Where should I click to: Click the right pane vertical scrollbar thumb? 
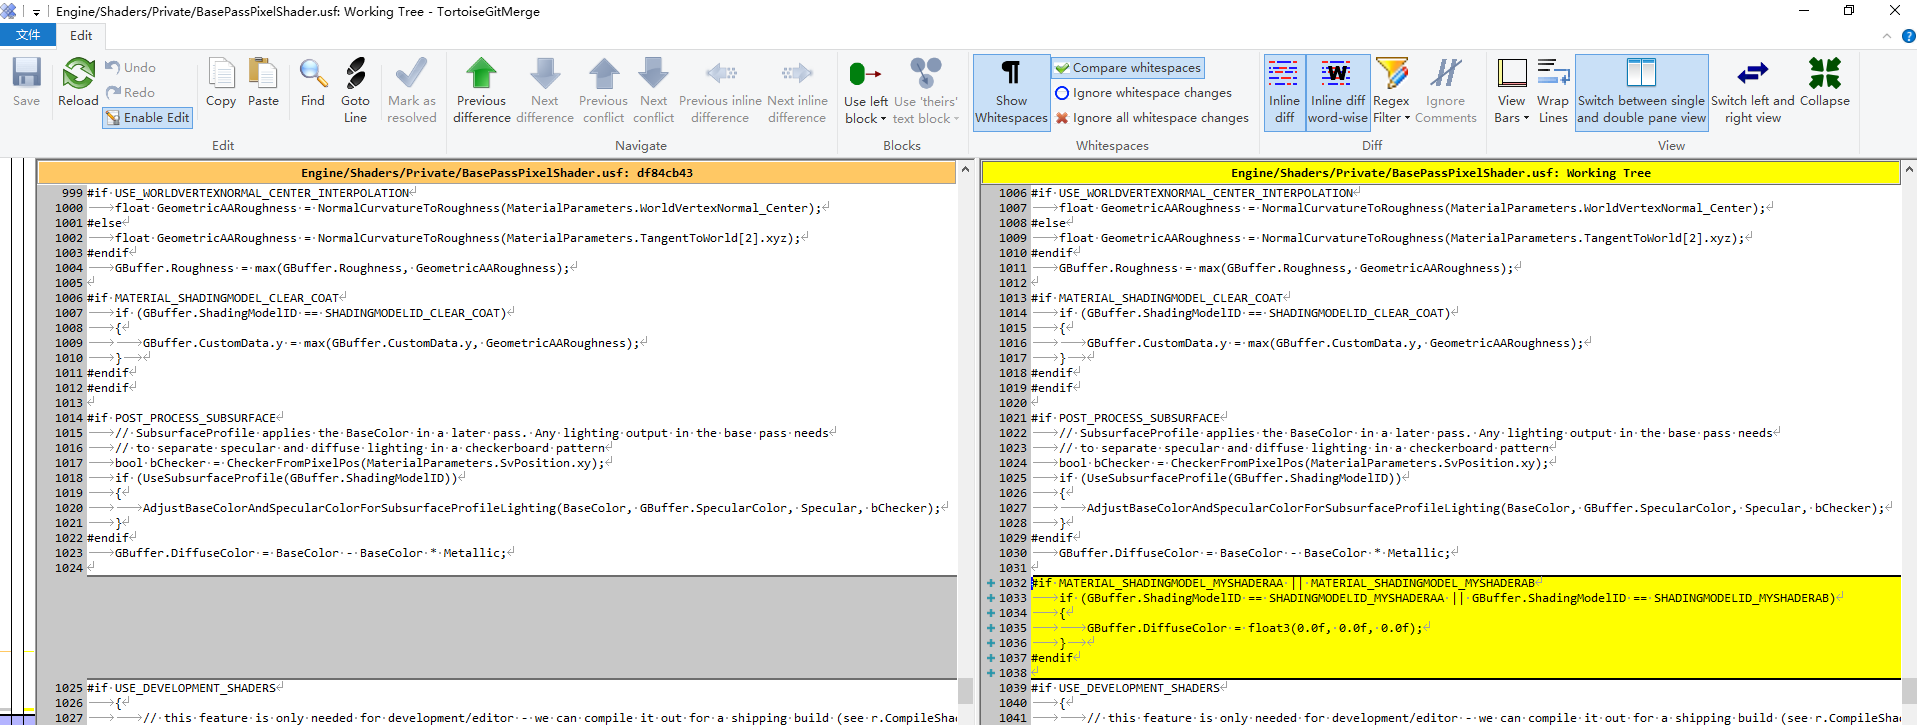(x=1909, y=690)
